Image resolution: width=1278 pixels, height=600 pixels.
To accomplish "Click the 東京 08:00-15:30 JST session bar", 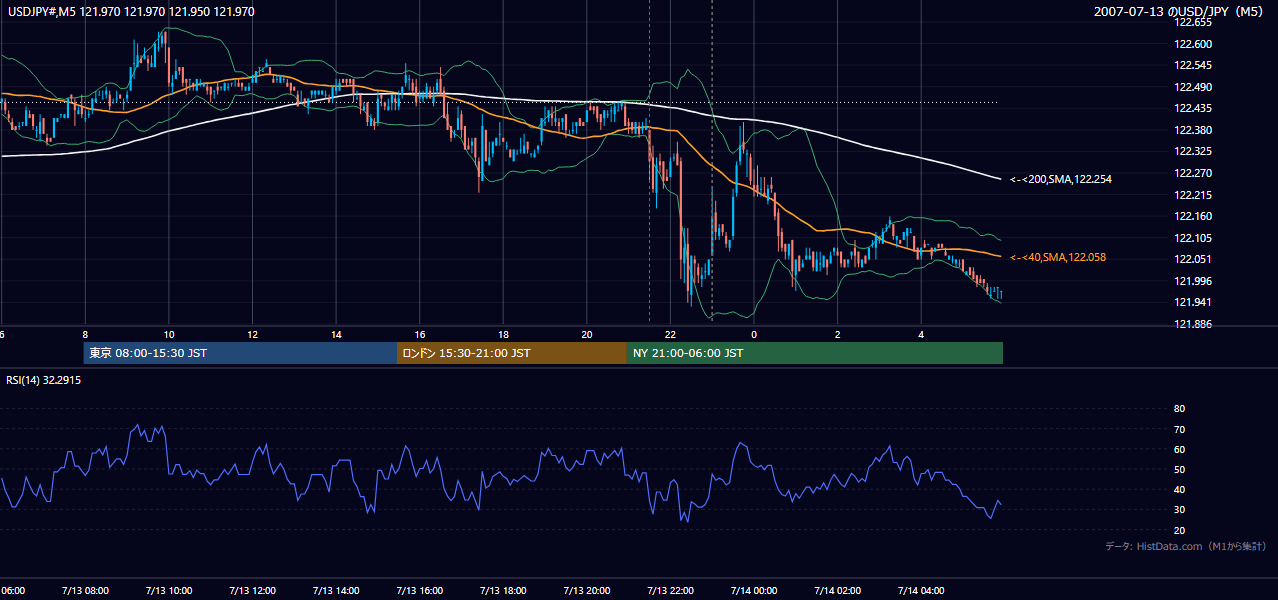I will click(x=241, y=353).
